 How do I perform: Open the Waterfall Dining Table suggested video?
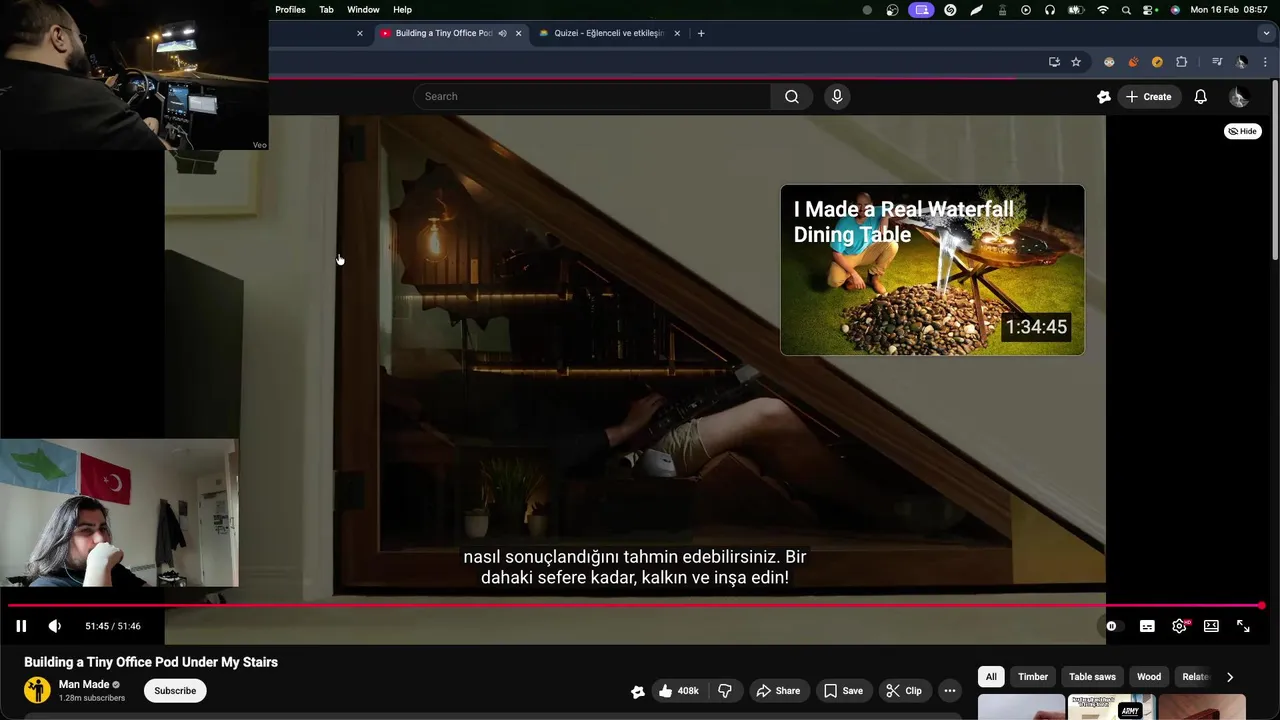pyautogui.click(x=932, y=270)
